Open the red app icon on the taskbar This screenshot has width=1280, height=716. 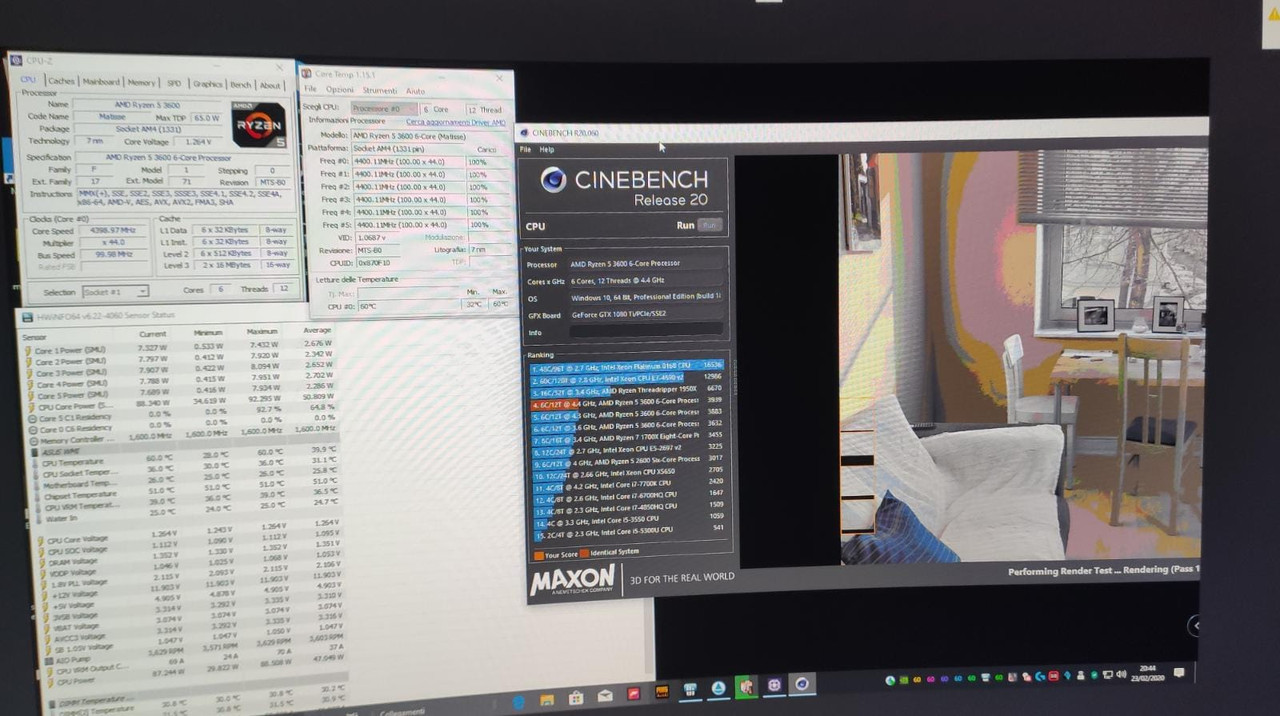(x=633, y=694)
